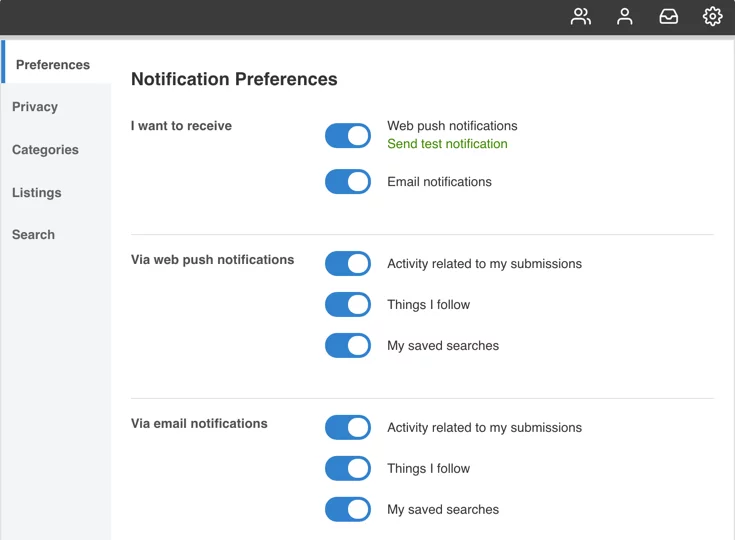
Task: Toggle email Things I follow switch
Action: [348, 469]
